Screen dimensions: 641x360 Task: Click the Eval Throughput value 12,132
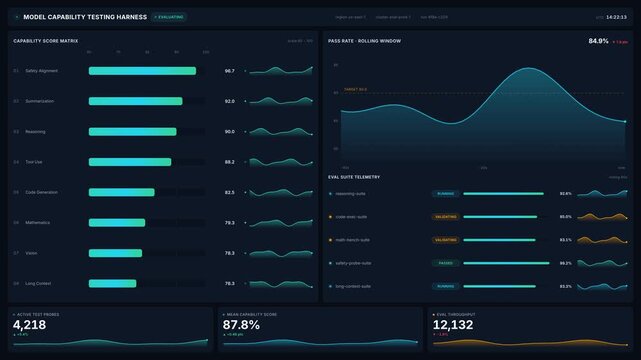453,325
